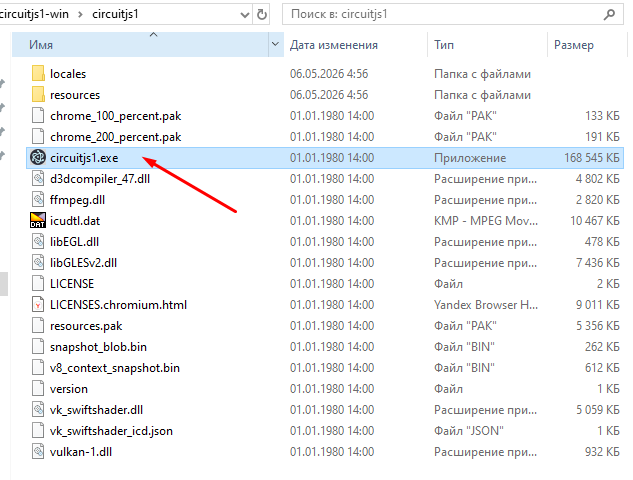Select vk_swiftshader_icd.json file name
The image size is (633, 480).
click(x=111, y=431)
